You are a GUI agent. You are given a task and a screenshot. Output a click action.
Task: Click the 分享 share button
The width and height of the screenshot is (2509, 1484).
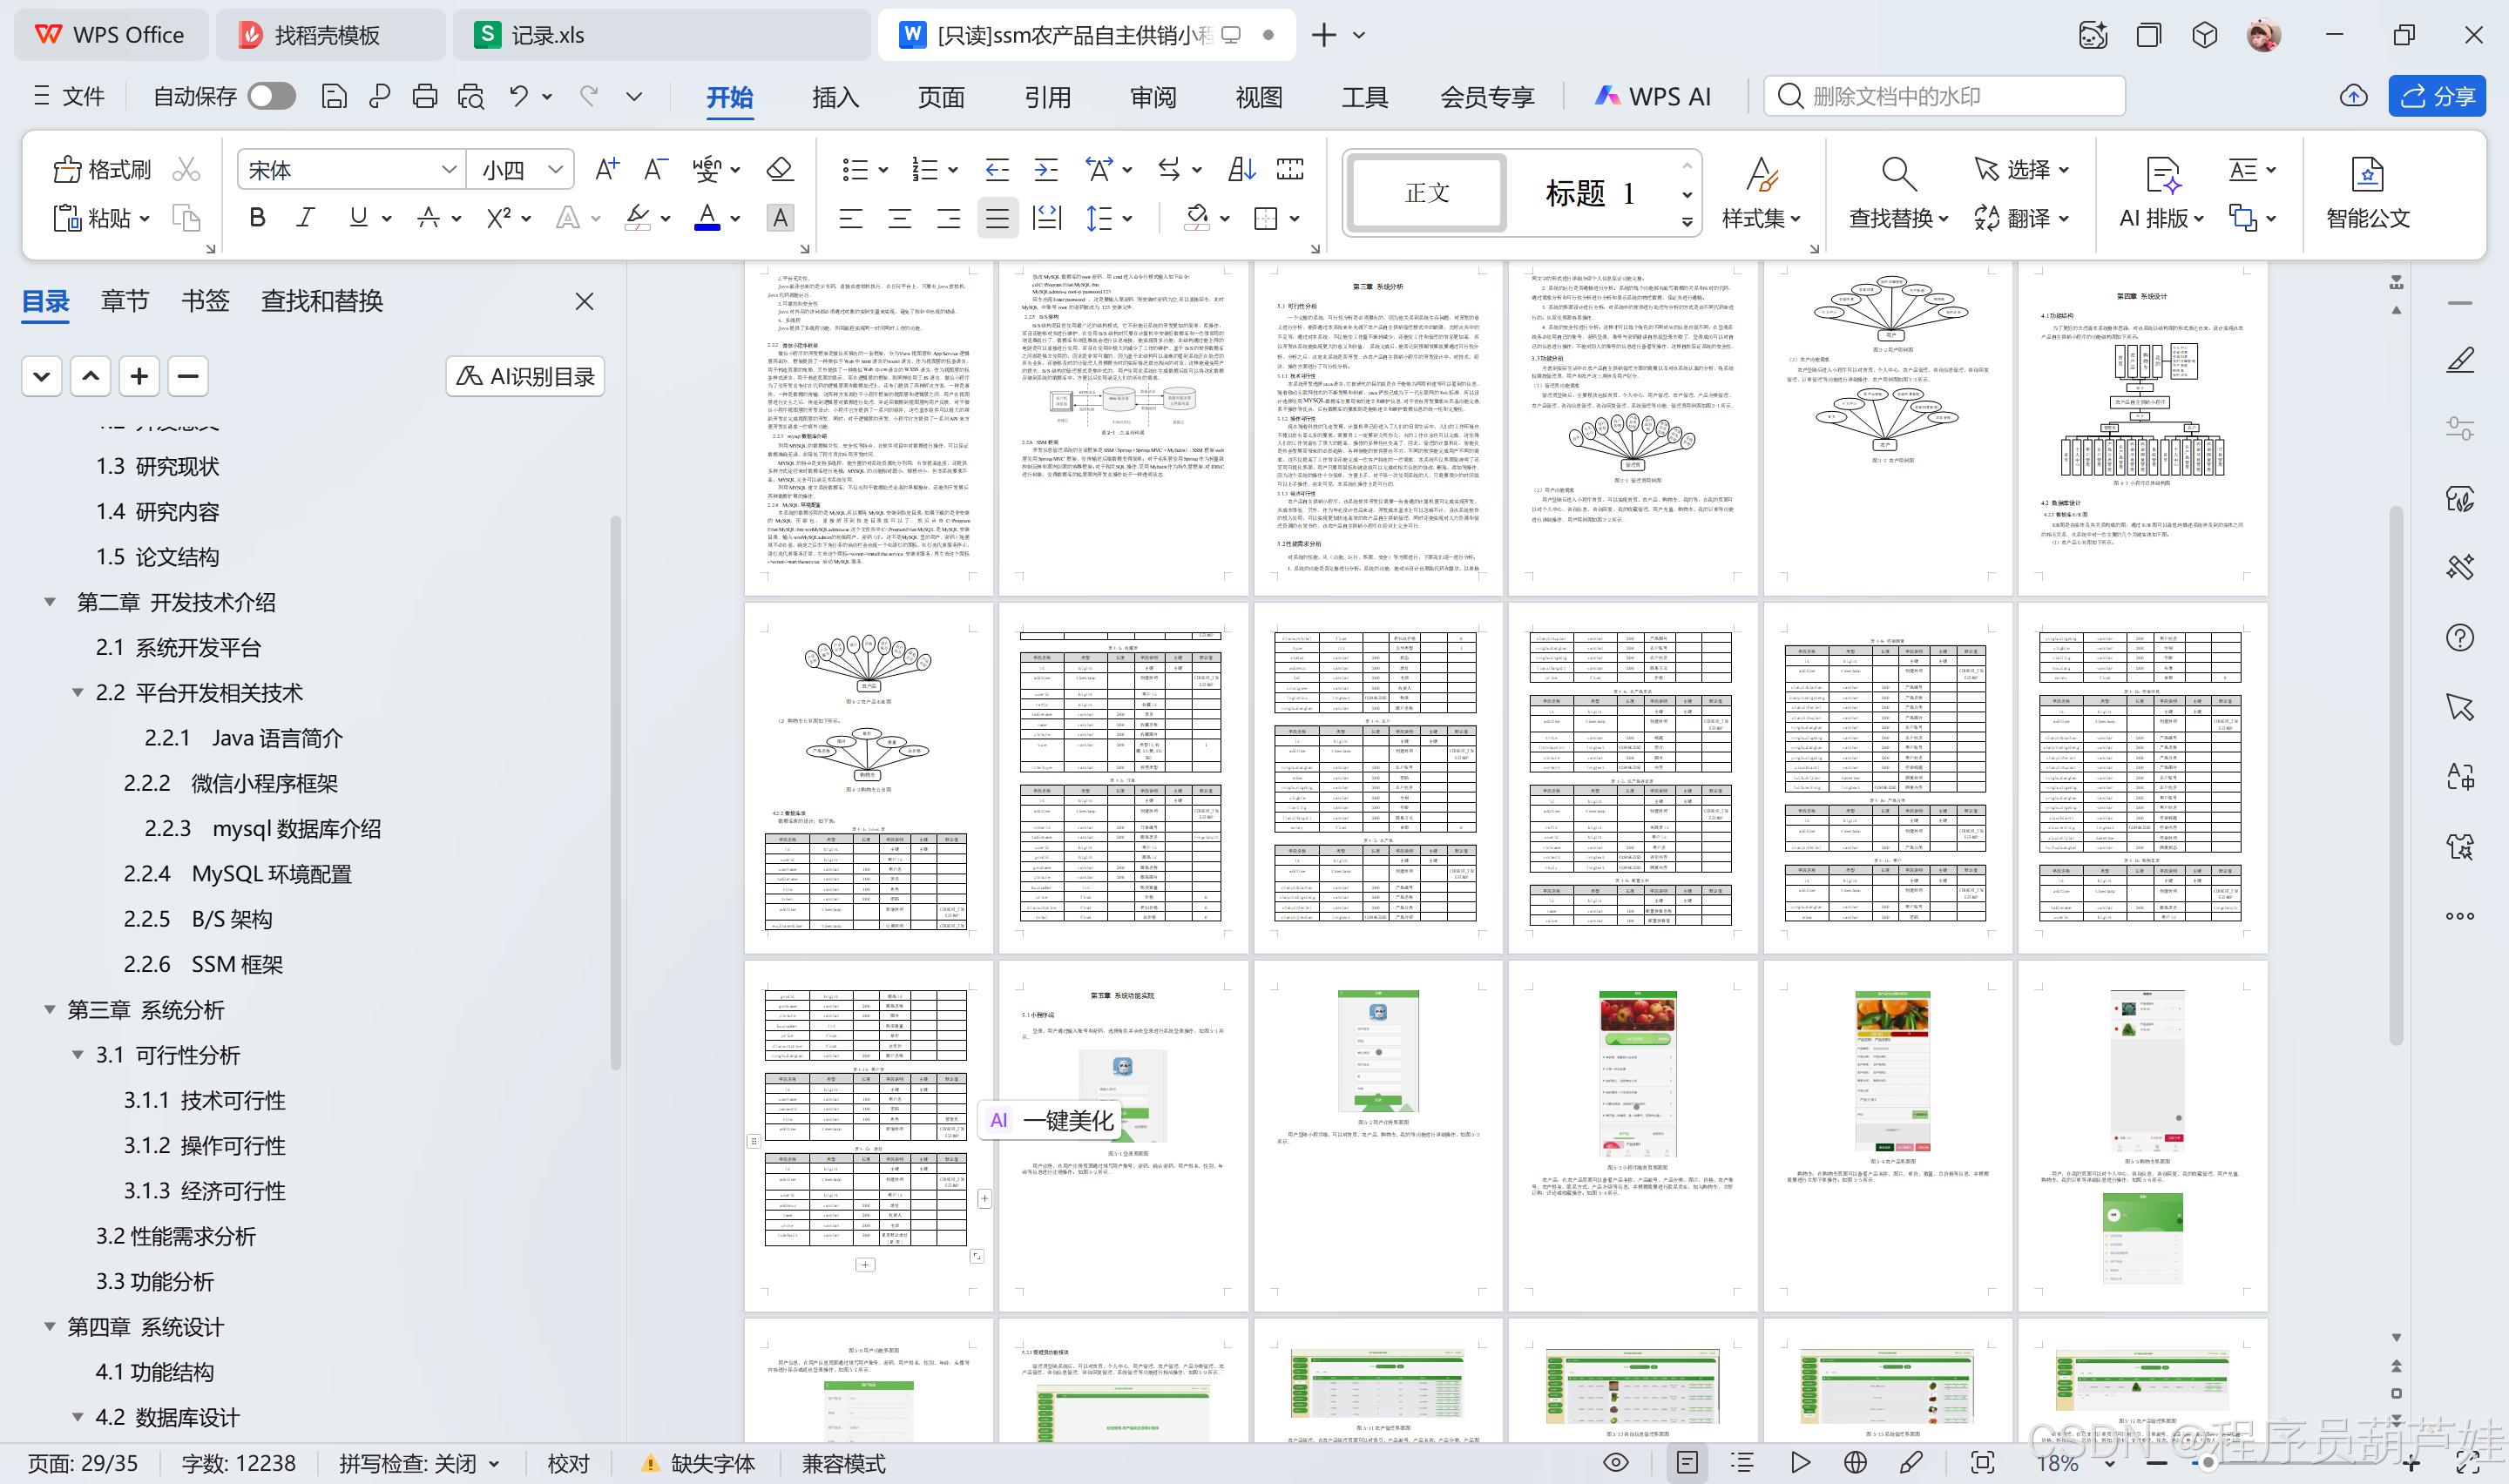[x=2437, y=95]
